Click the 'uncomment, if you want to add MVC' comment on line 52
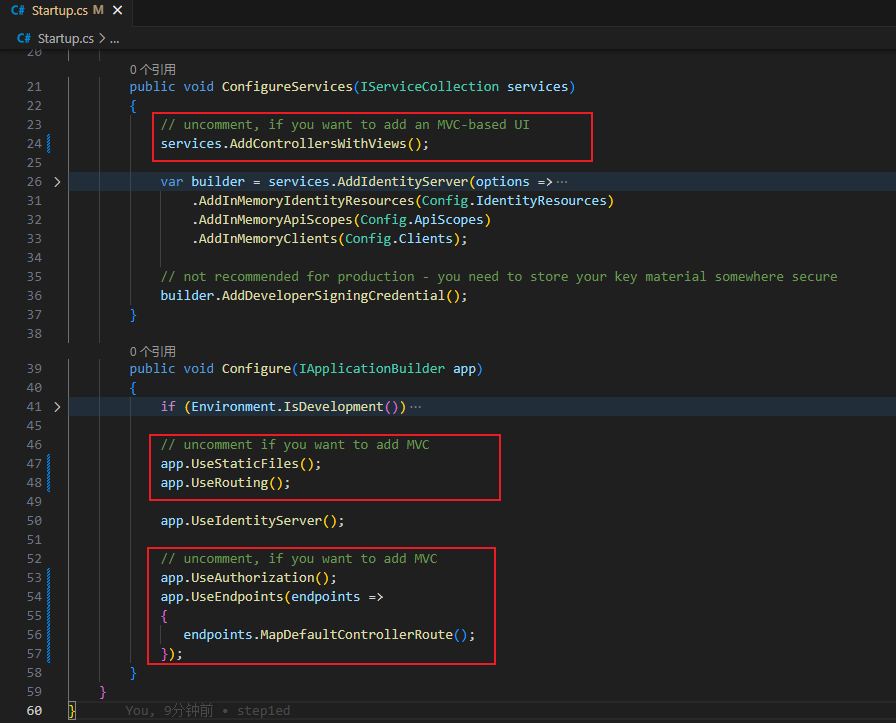This screenshot has height=723, width=896. 299,558
